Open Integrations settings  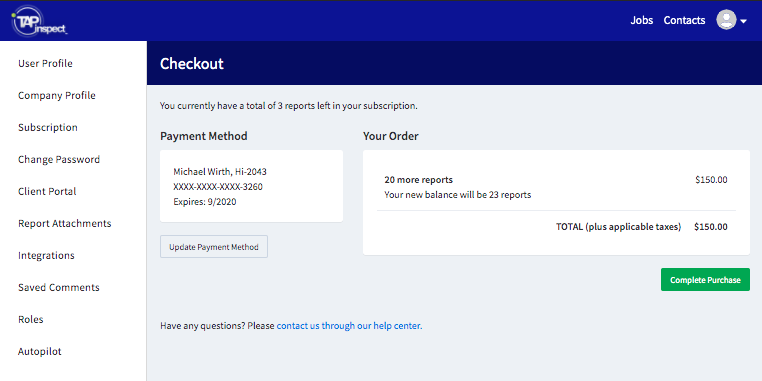tap(46, 256)
